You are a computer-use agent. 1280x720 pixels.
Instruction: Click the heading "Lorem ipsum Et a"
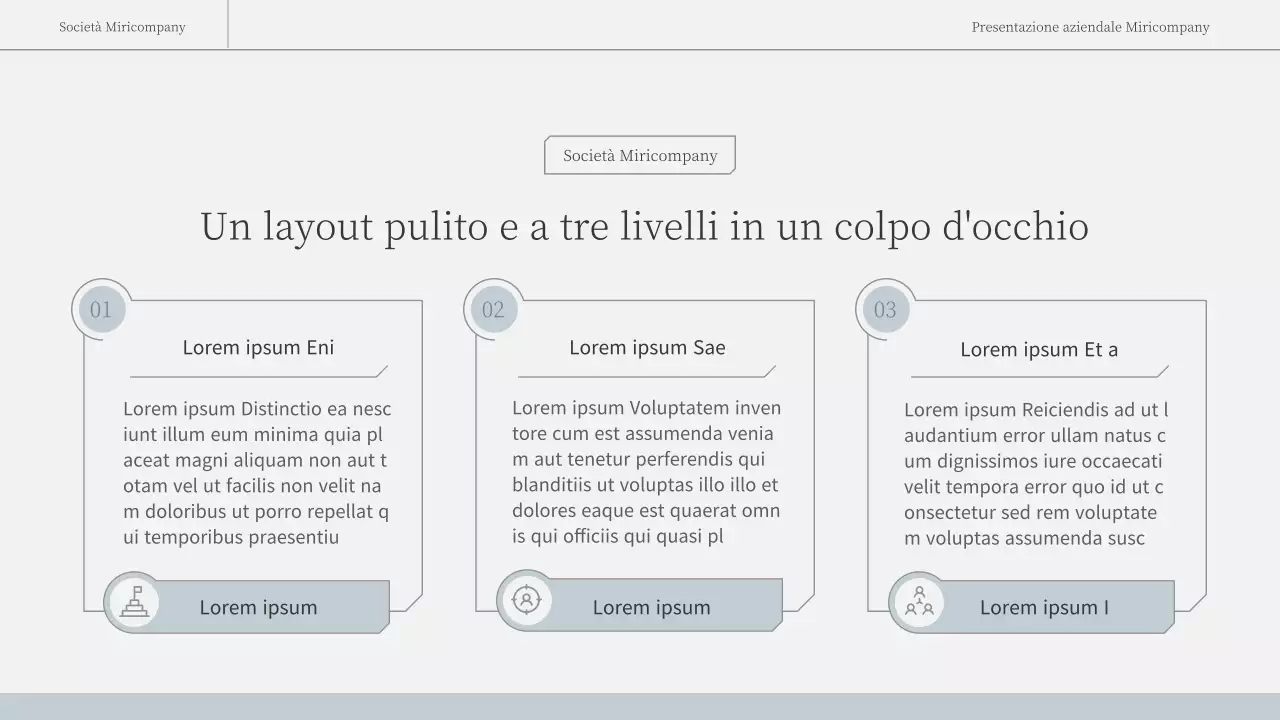(1040, 349)
